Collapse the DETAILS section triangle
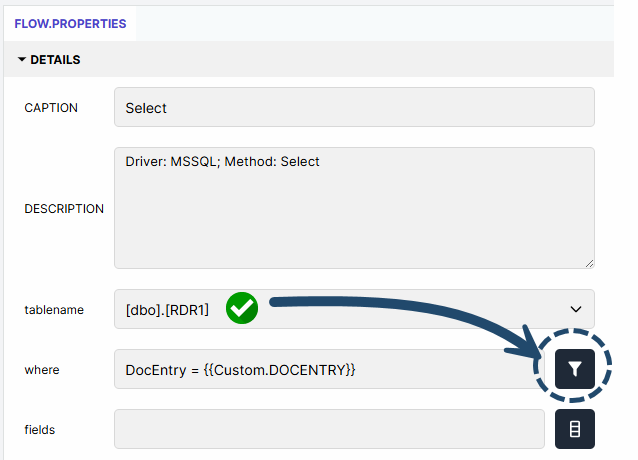Viewport: 638px width, 460px height. 22,59
